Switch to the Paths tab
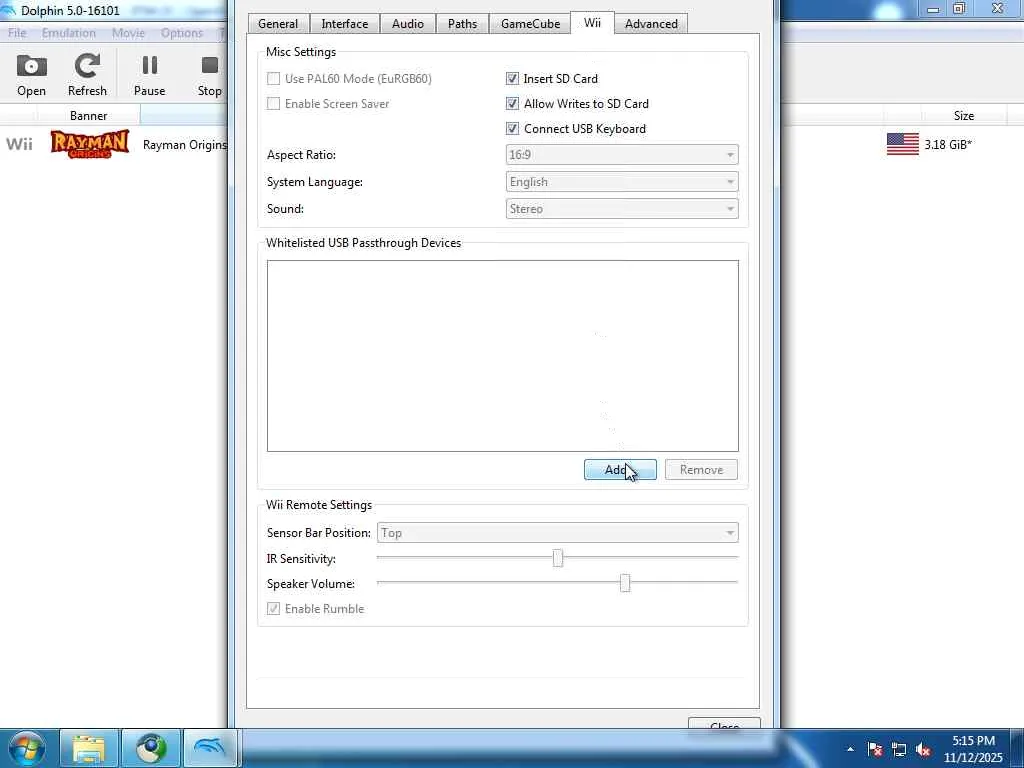Viewport: 1024px width, 768px height. click(x=462, y=24)
